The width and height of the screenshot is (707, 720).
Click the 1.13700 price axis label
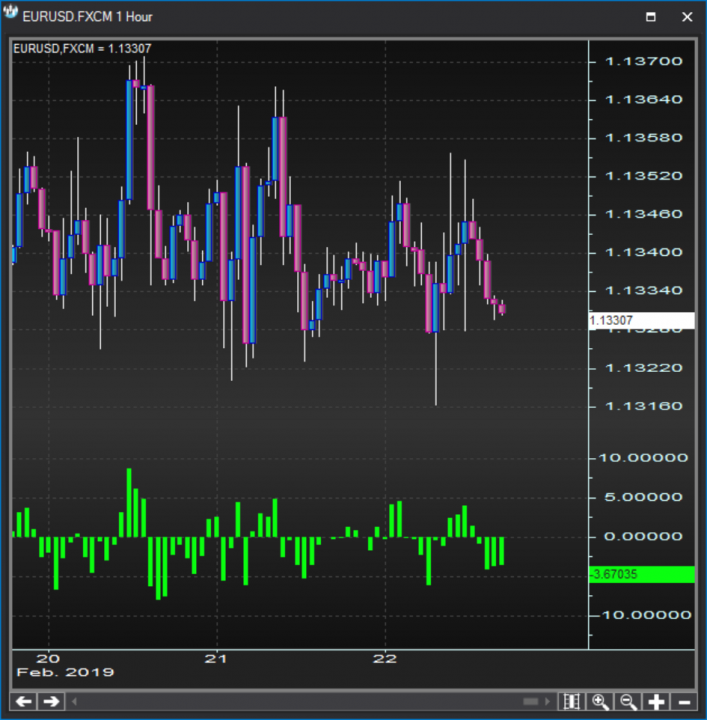(x=644, y=62)
